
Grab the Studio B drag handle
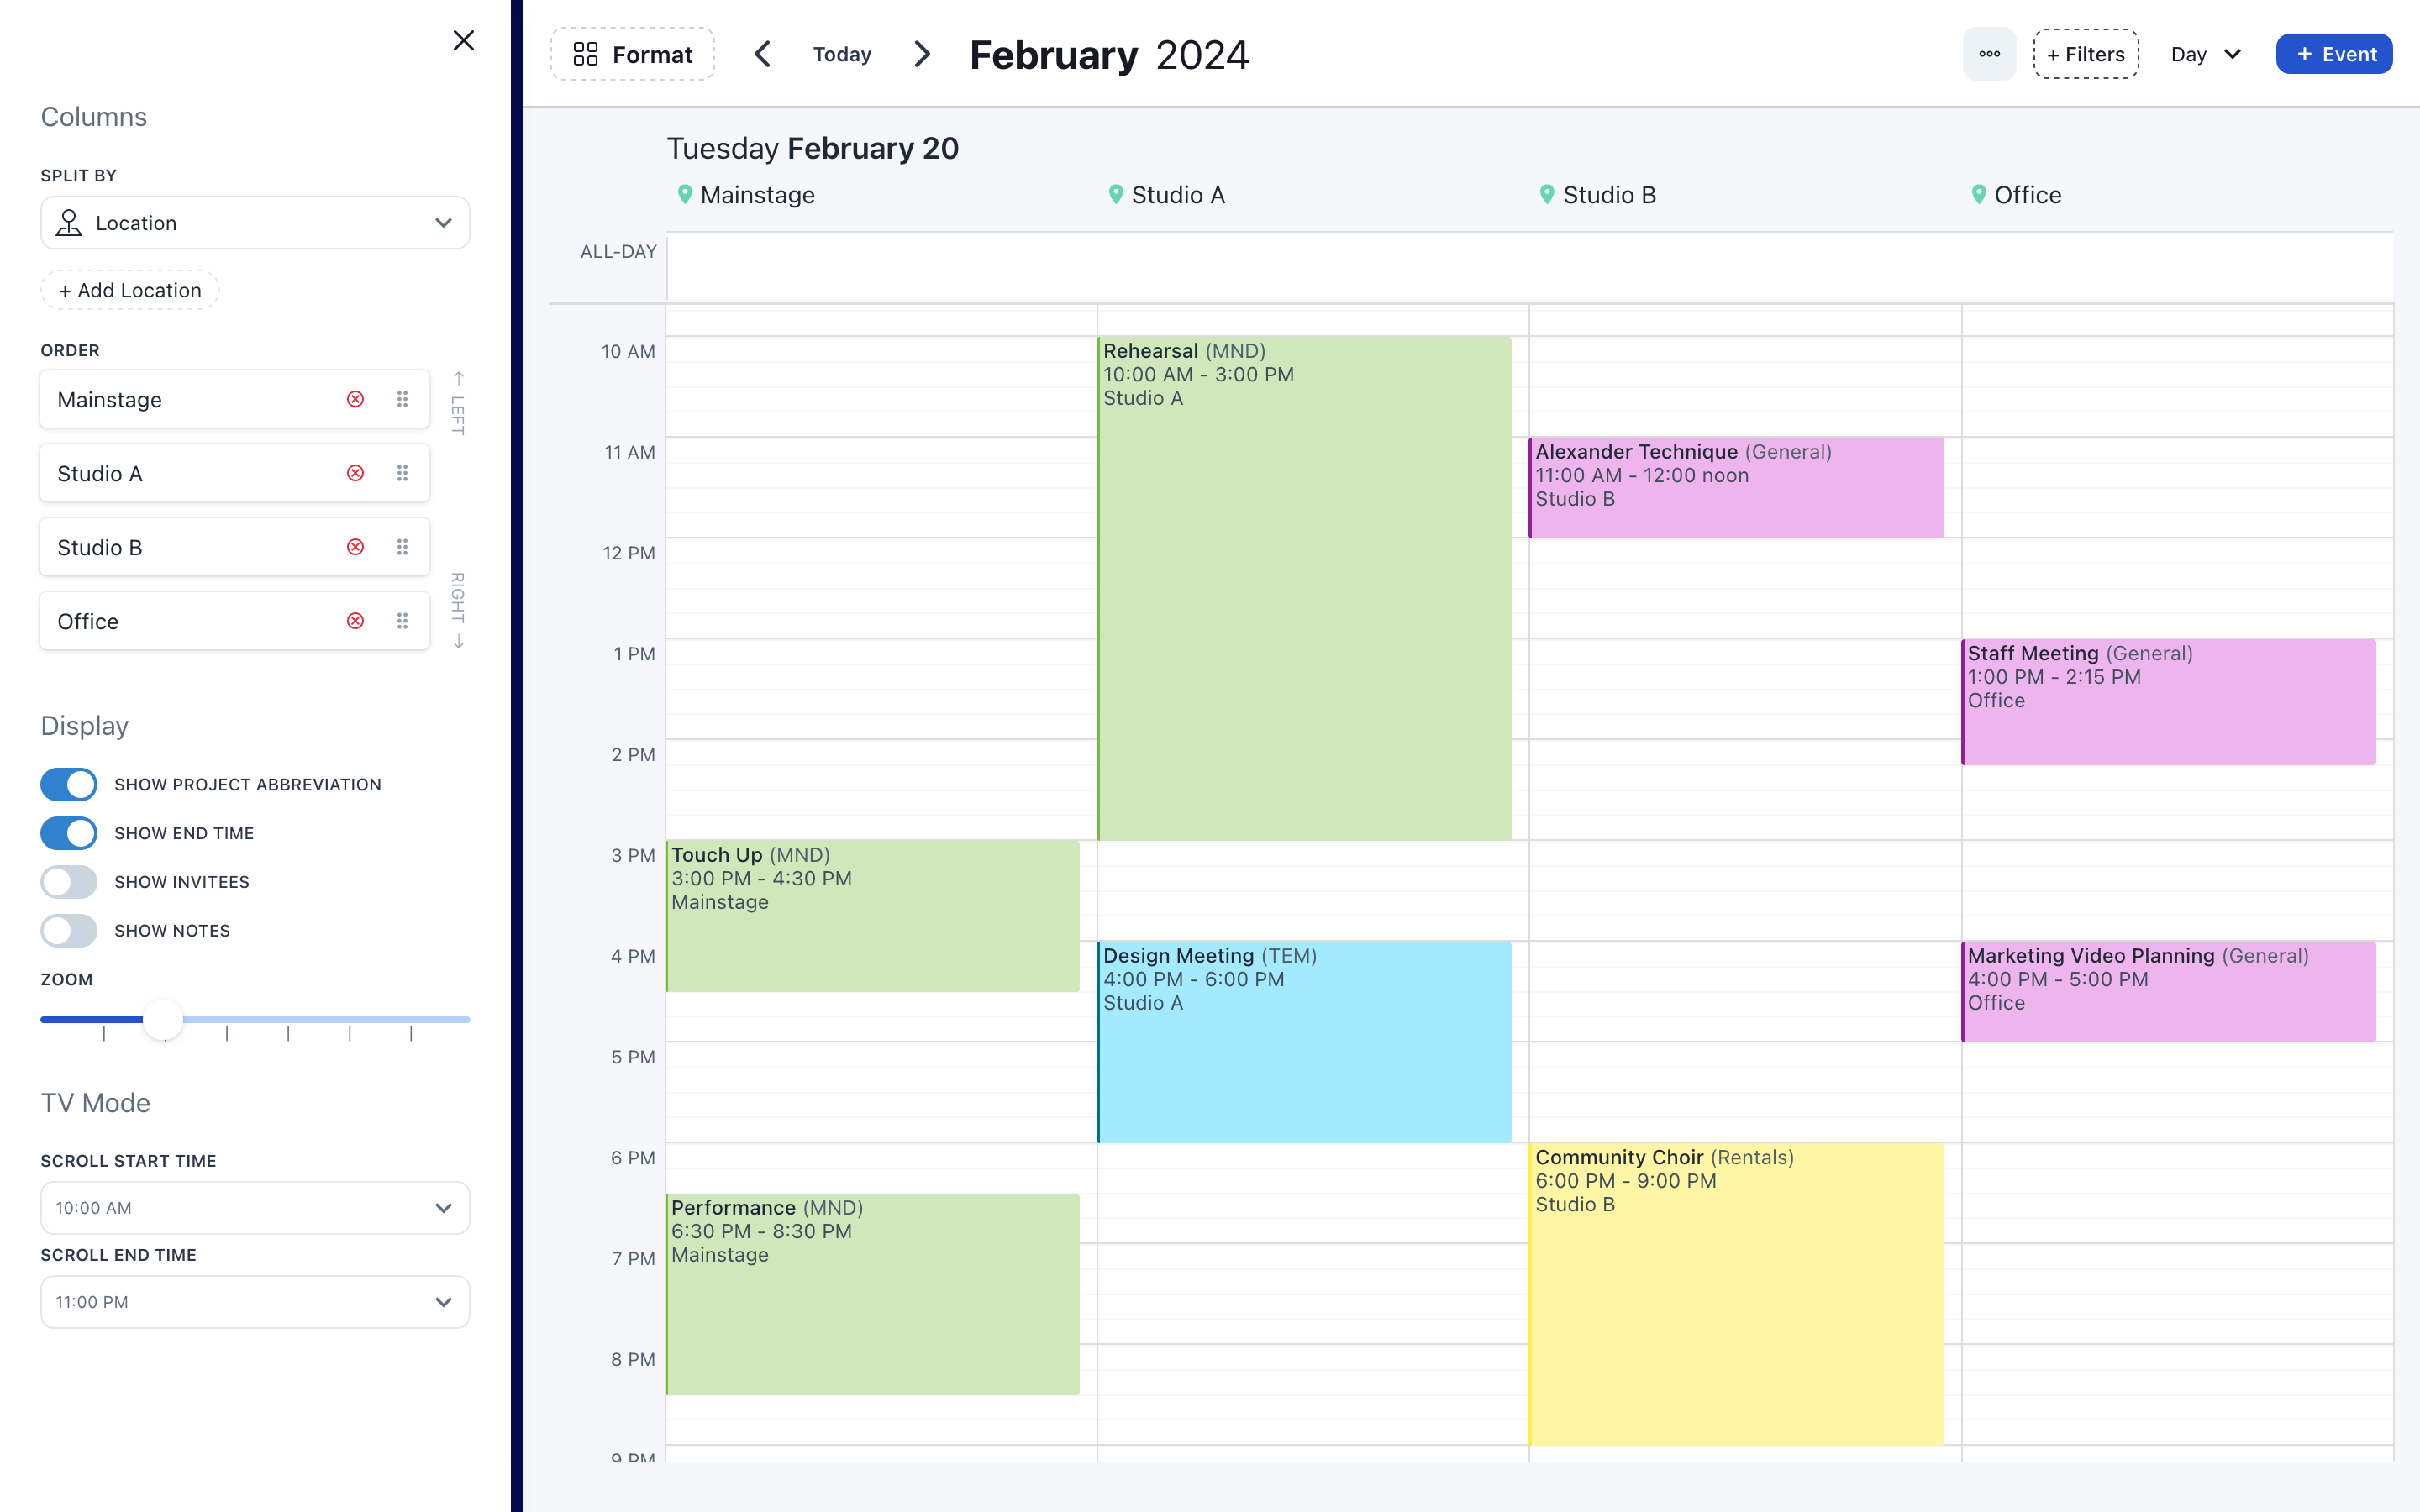coord(402,547)
